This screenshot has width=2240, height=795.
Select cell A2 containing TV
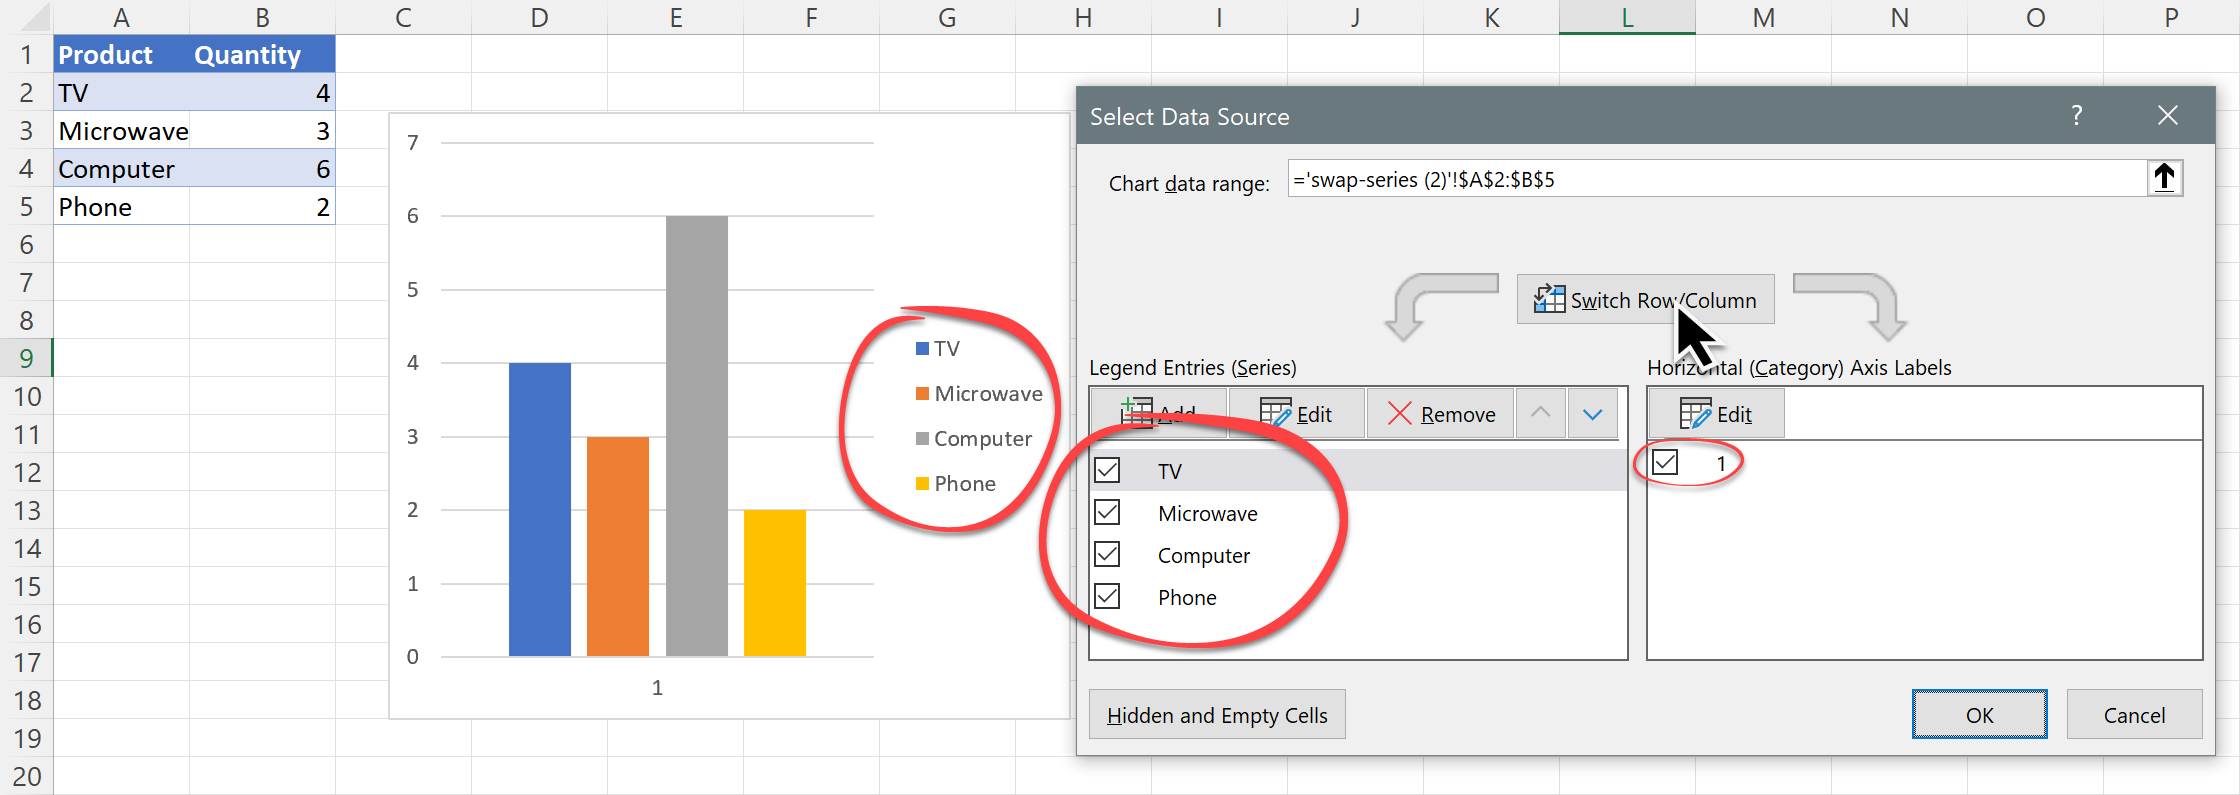[122, 92]
